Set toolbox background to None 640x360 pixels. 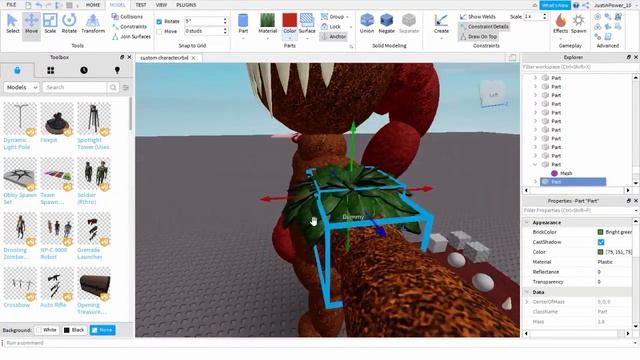click(102, 330)
